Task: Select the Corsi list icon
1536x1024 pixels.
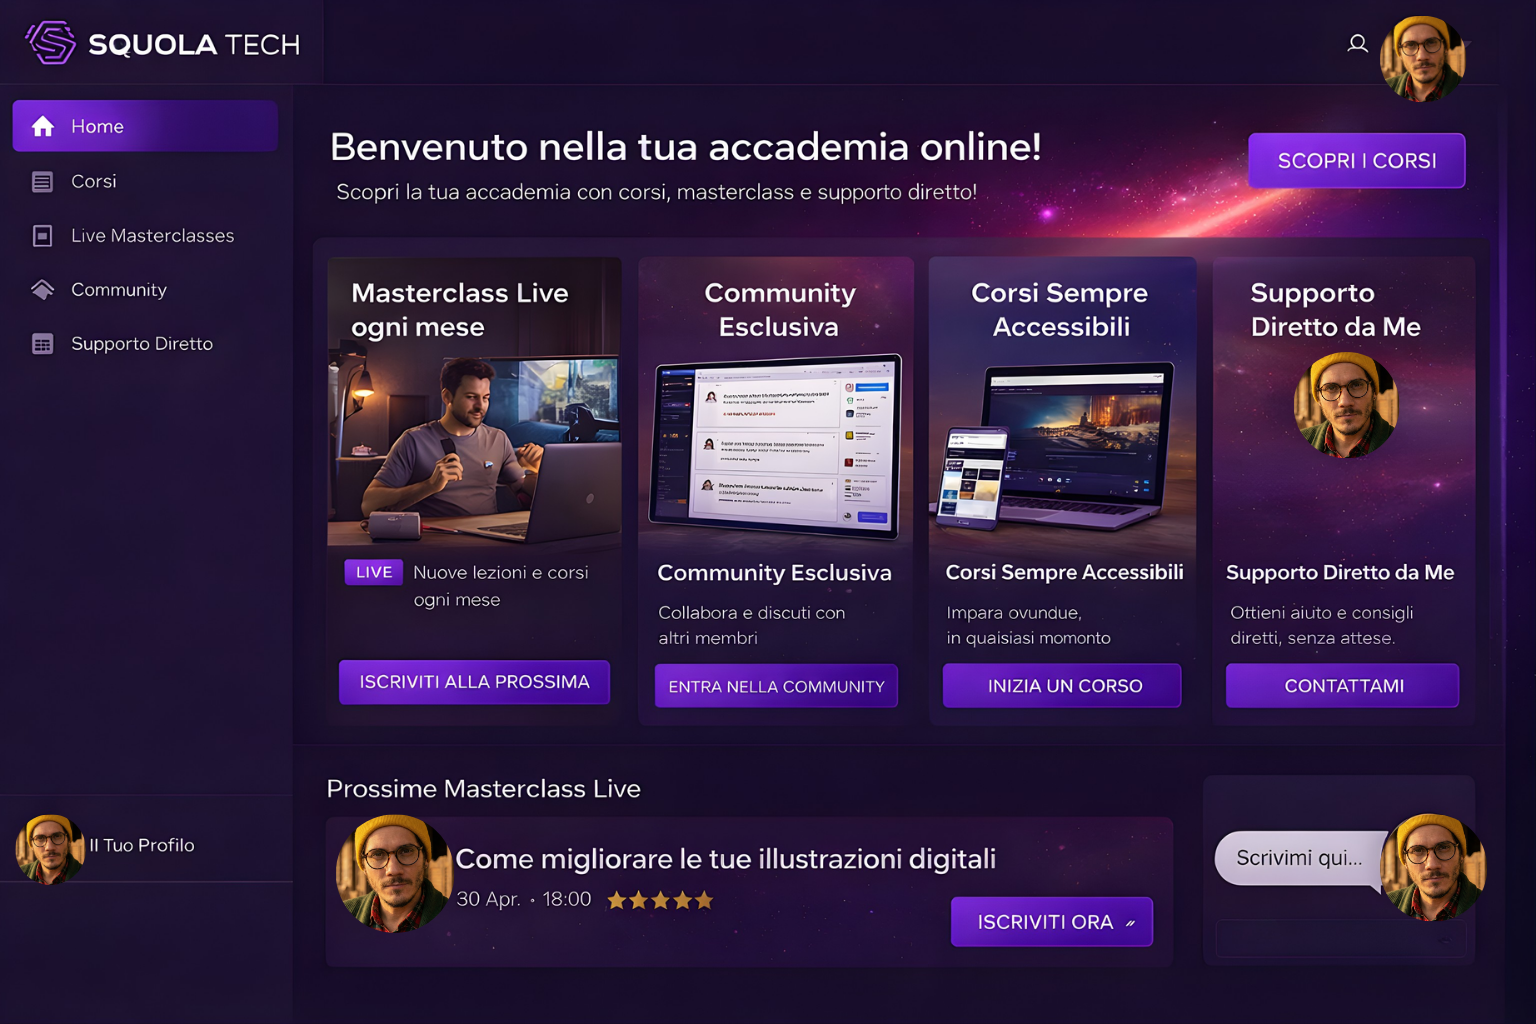Action: pyautogui.click(x=42, y=181)
